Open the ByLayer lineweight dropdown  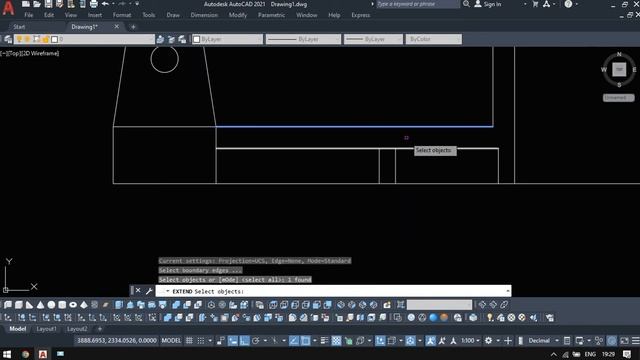[x=373, y=39]
